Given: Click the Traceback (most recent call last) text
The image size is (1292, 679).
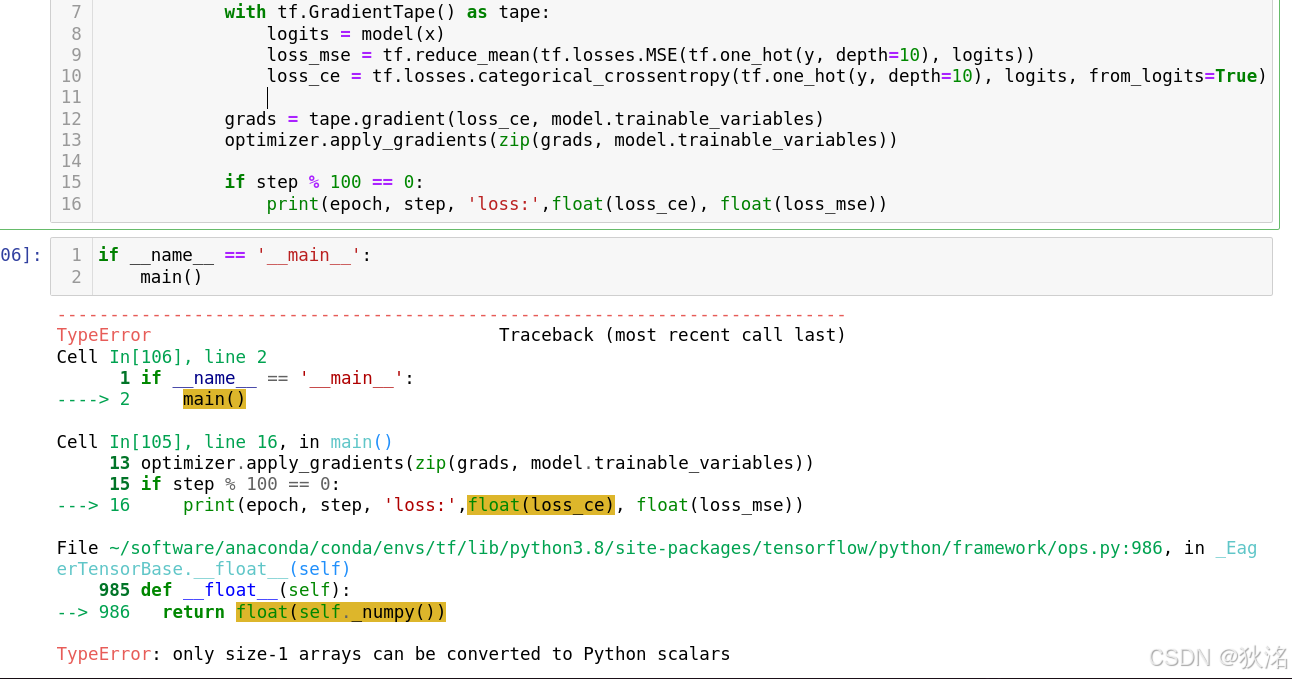Looking at the screenshot, I should (x=673, y=334).
